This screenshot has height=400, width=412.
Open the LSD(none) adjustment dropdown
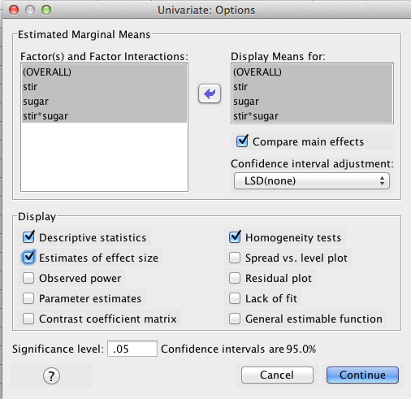[x=312, y=181]
